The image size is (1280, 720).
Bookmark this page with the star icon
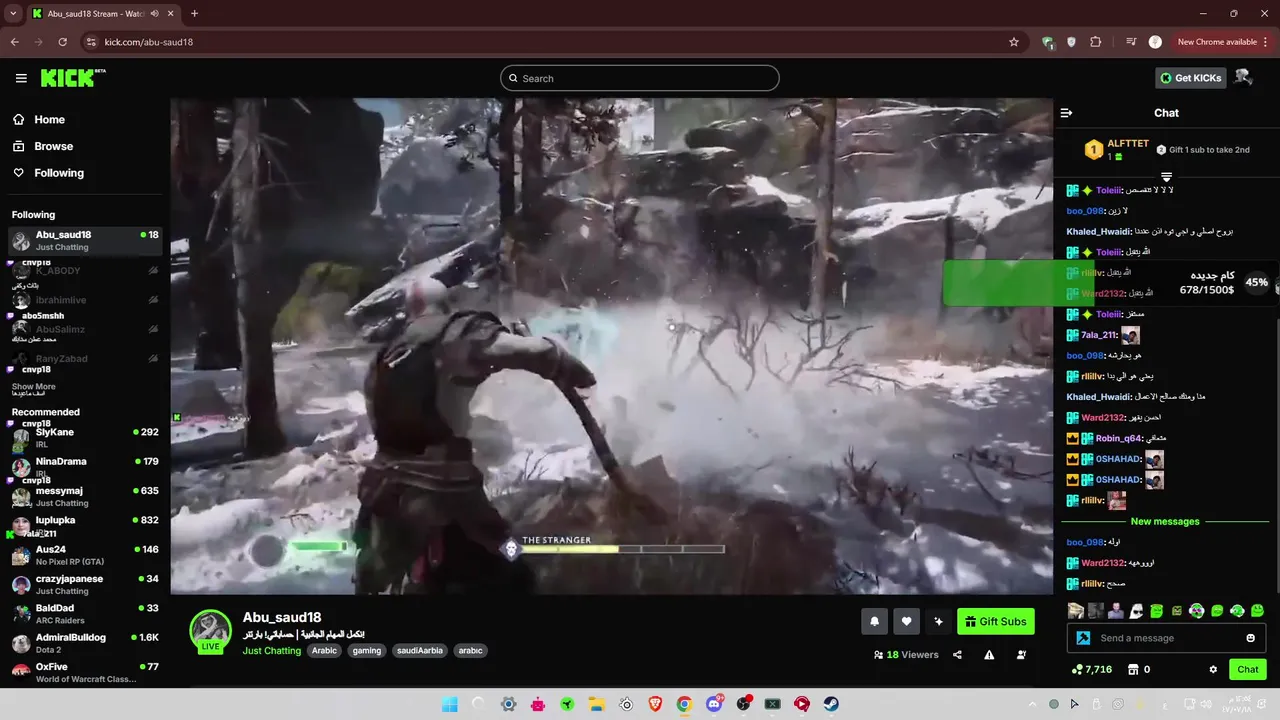click(1014, 42)
